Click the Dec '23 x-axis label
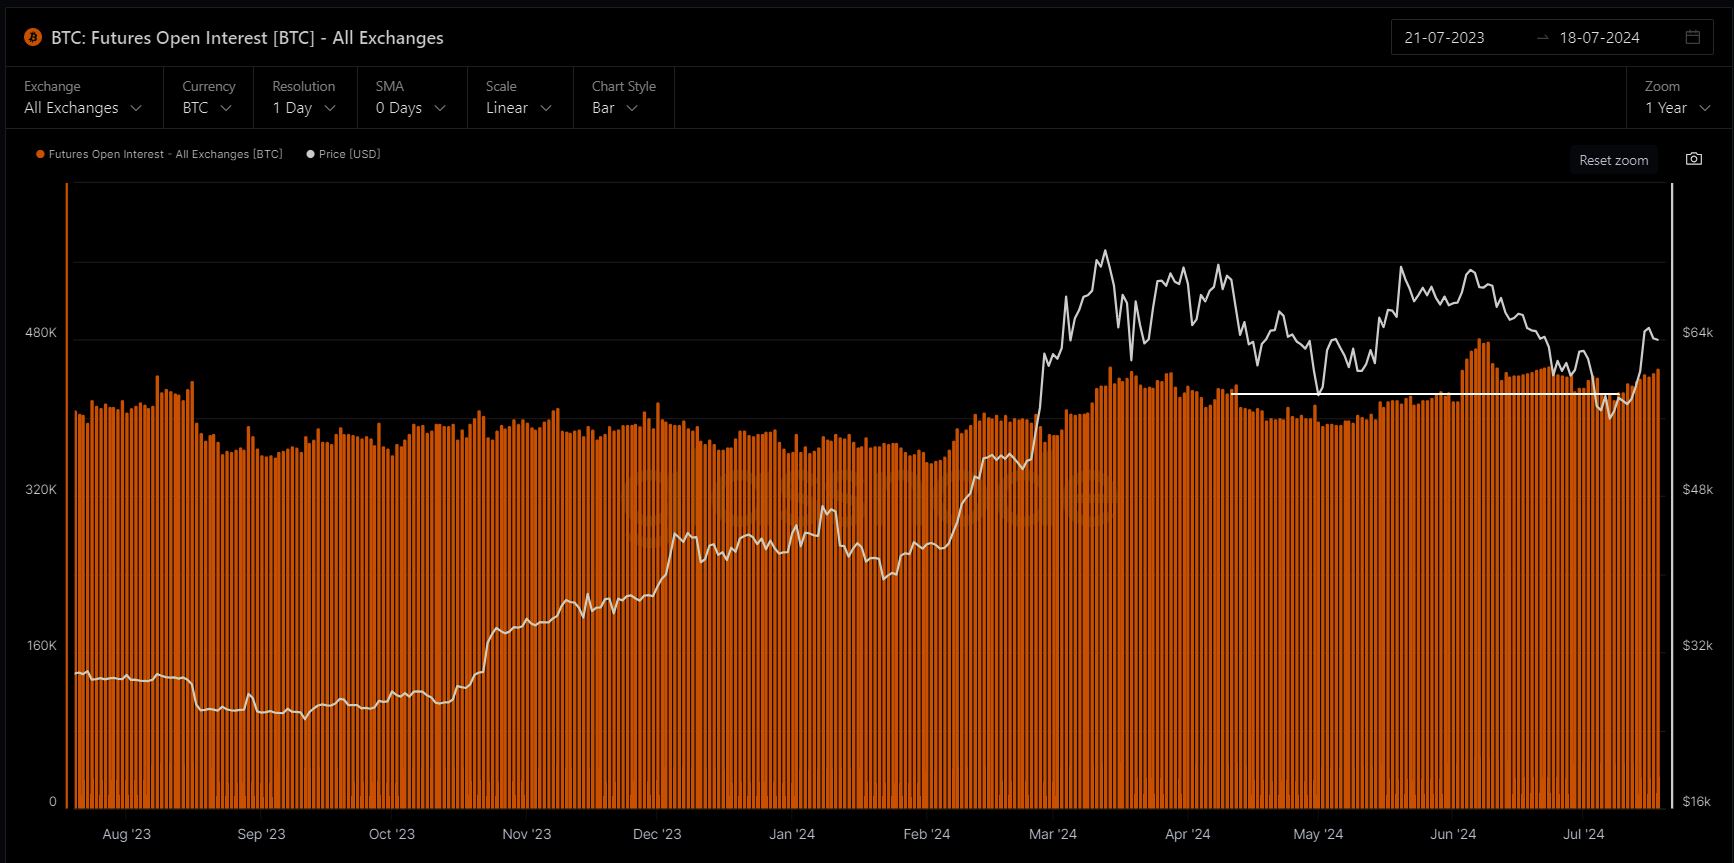This screenshot has width=1734, height=863. [x=657, y=834]
